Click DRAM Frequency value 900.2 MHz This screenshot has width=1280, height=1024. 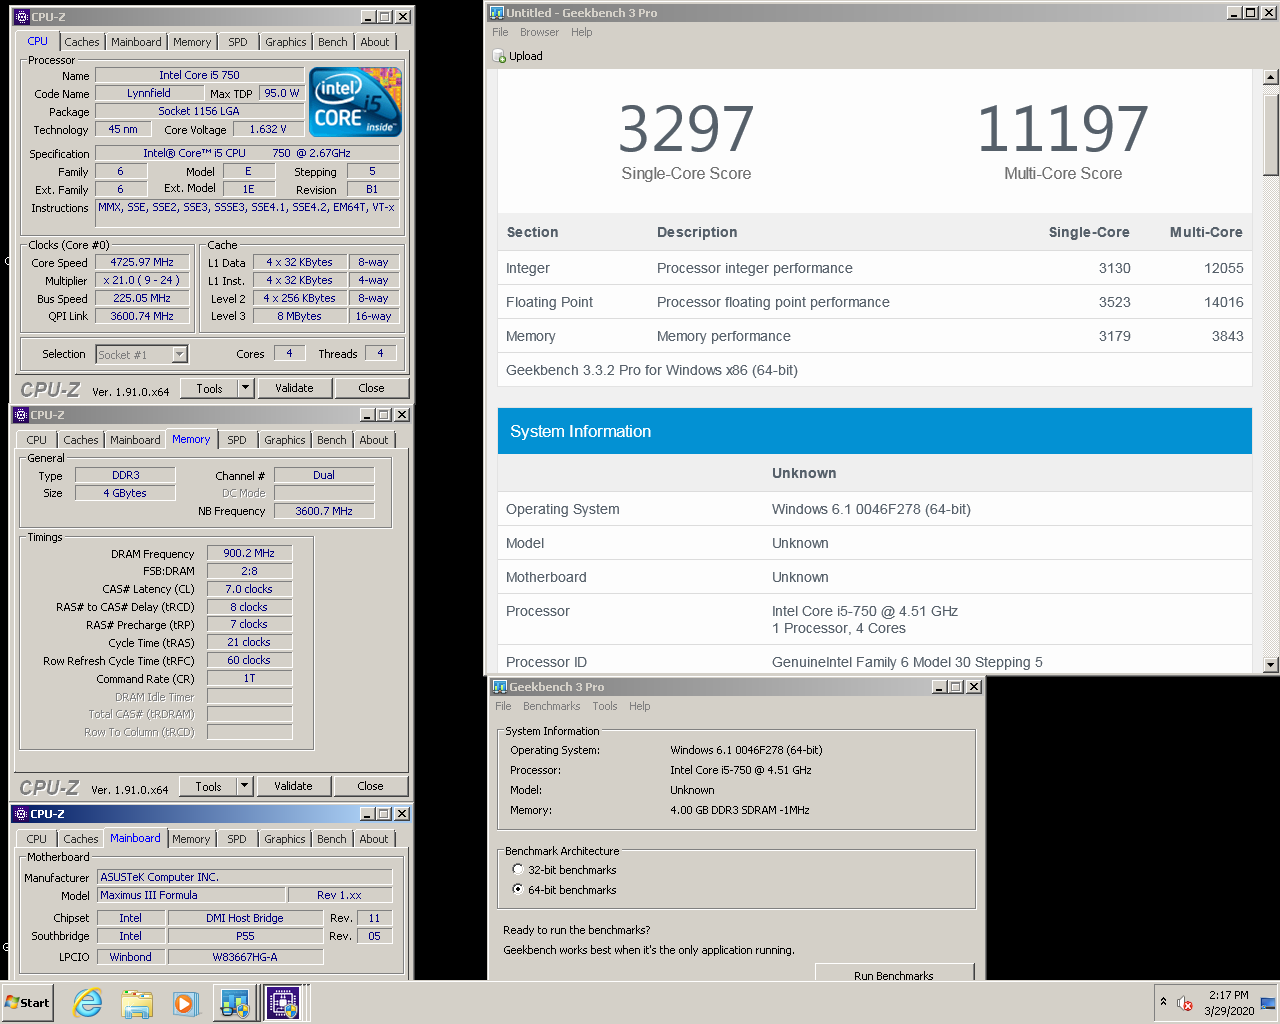point(249,553)
